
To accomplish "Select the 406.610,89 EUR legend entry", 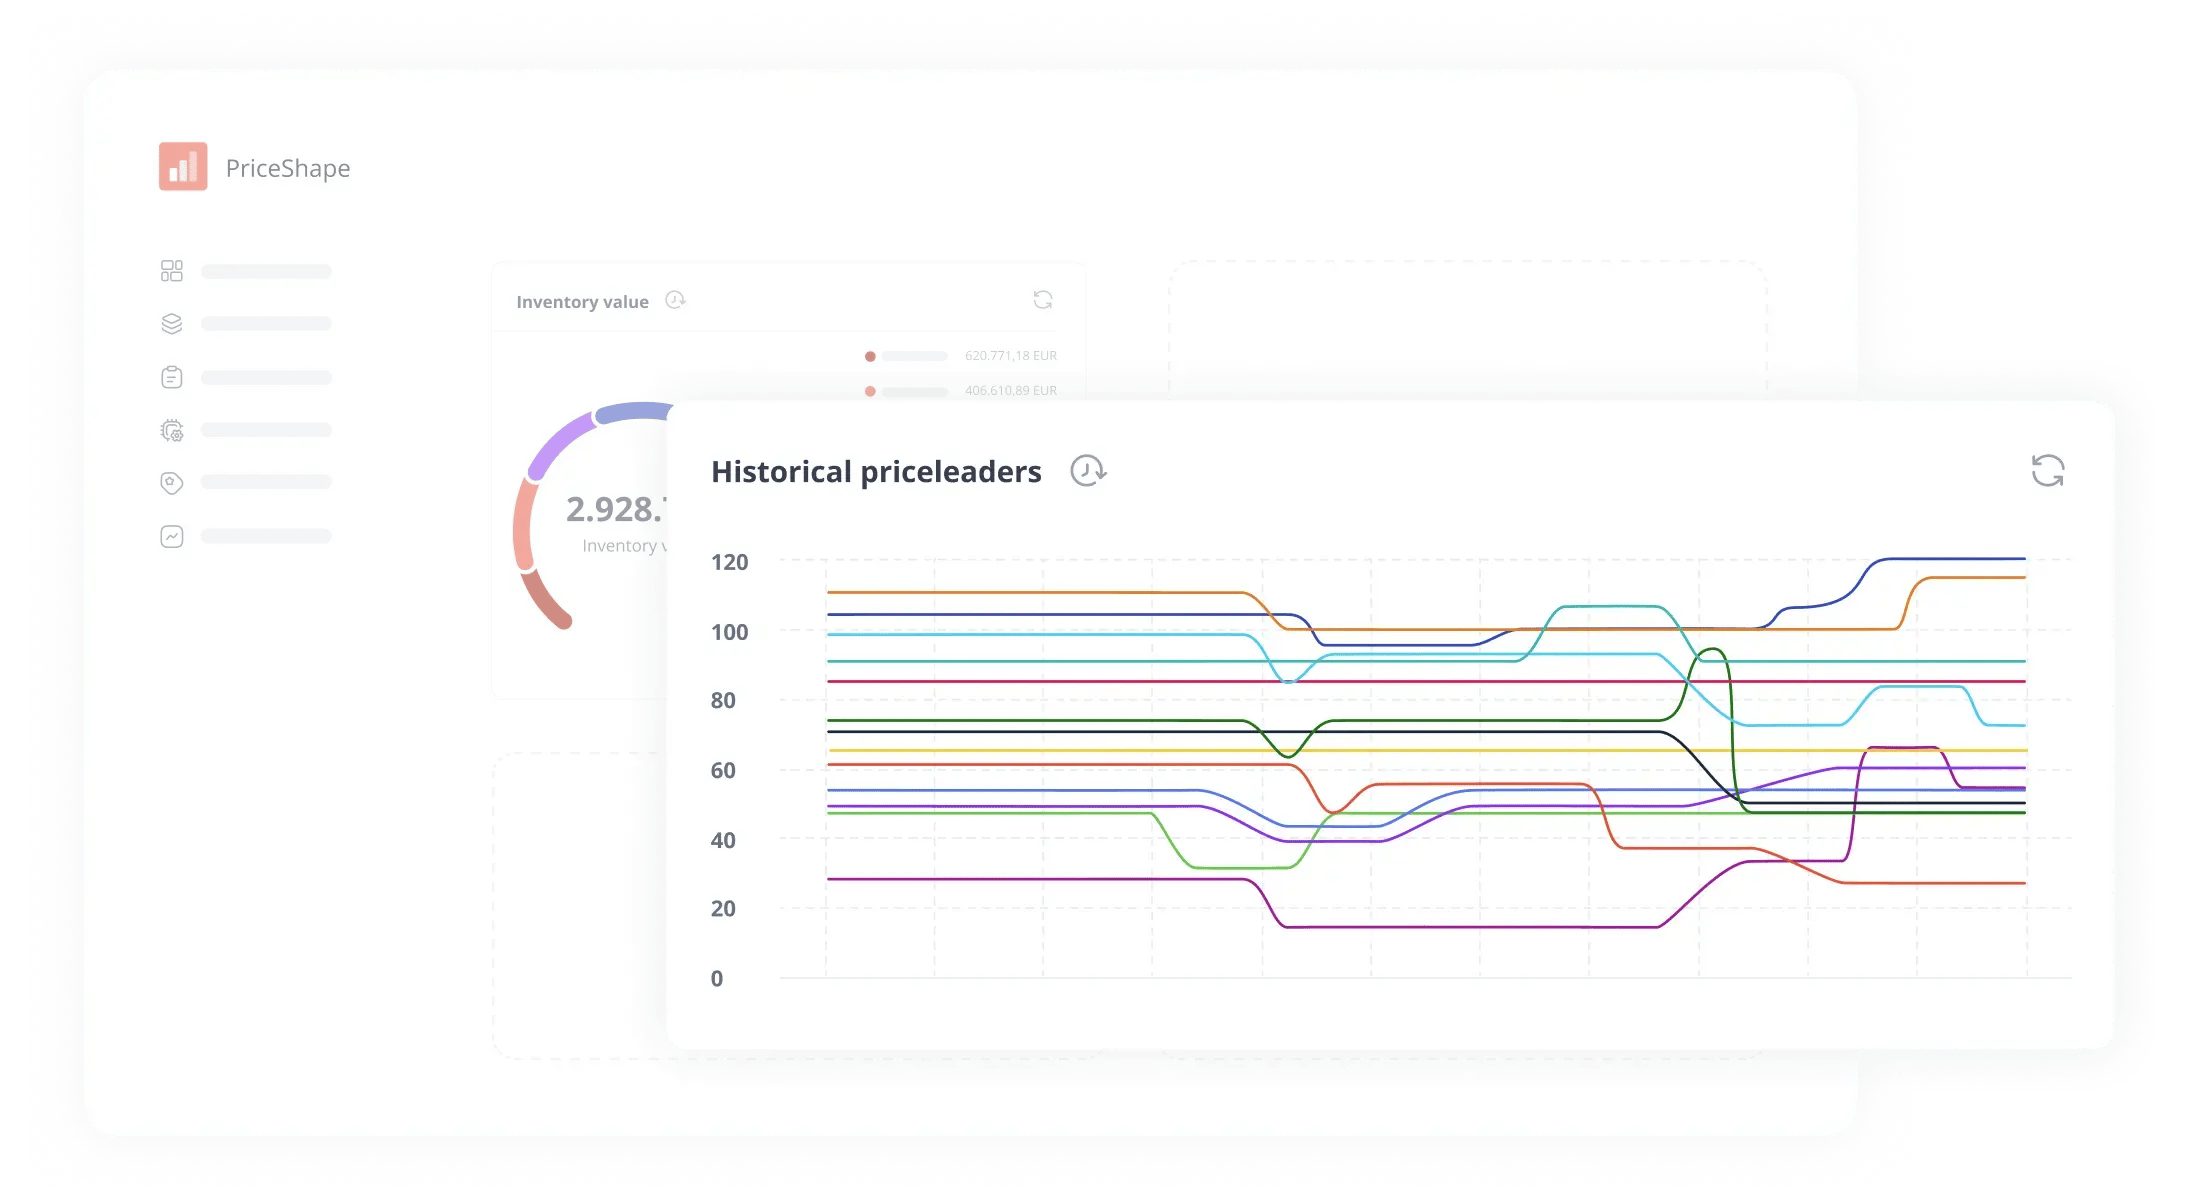I will click(1010, 391).
